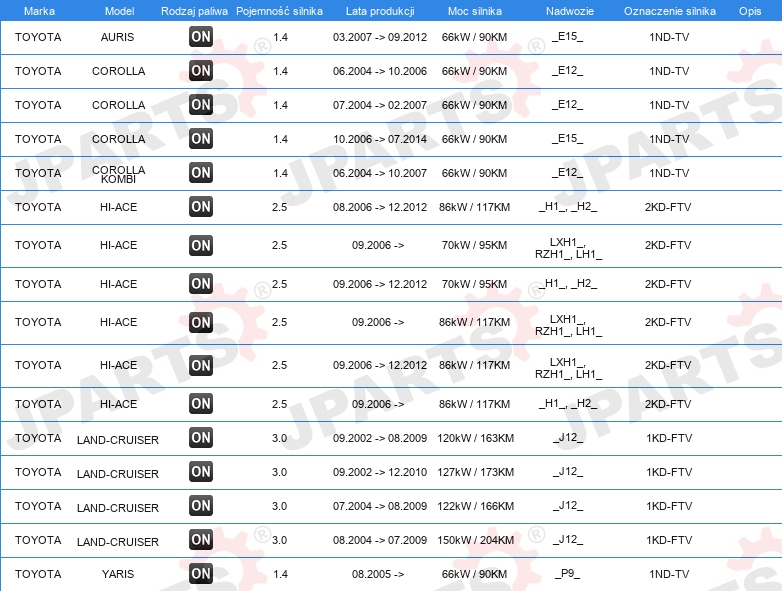Click the Lata produkcji header

(380, 11)
